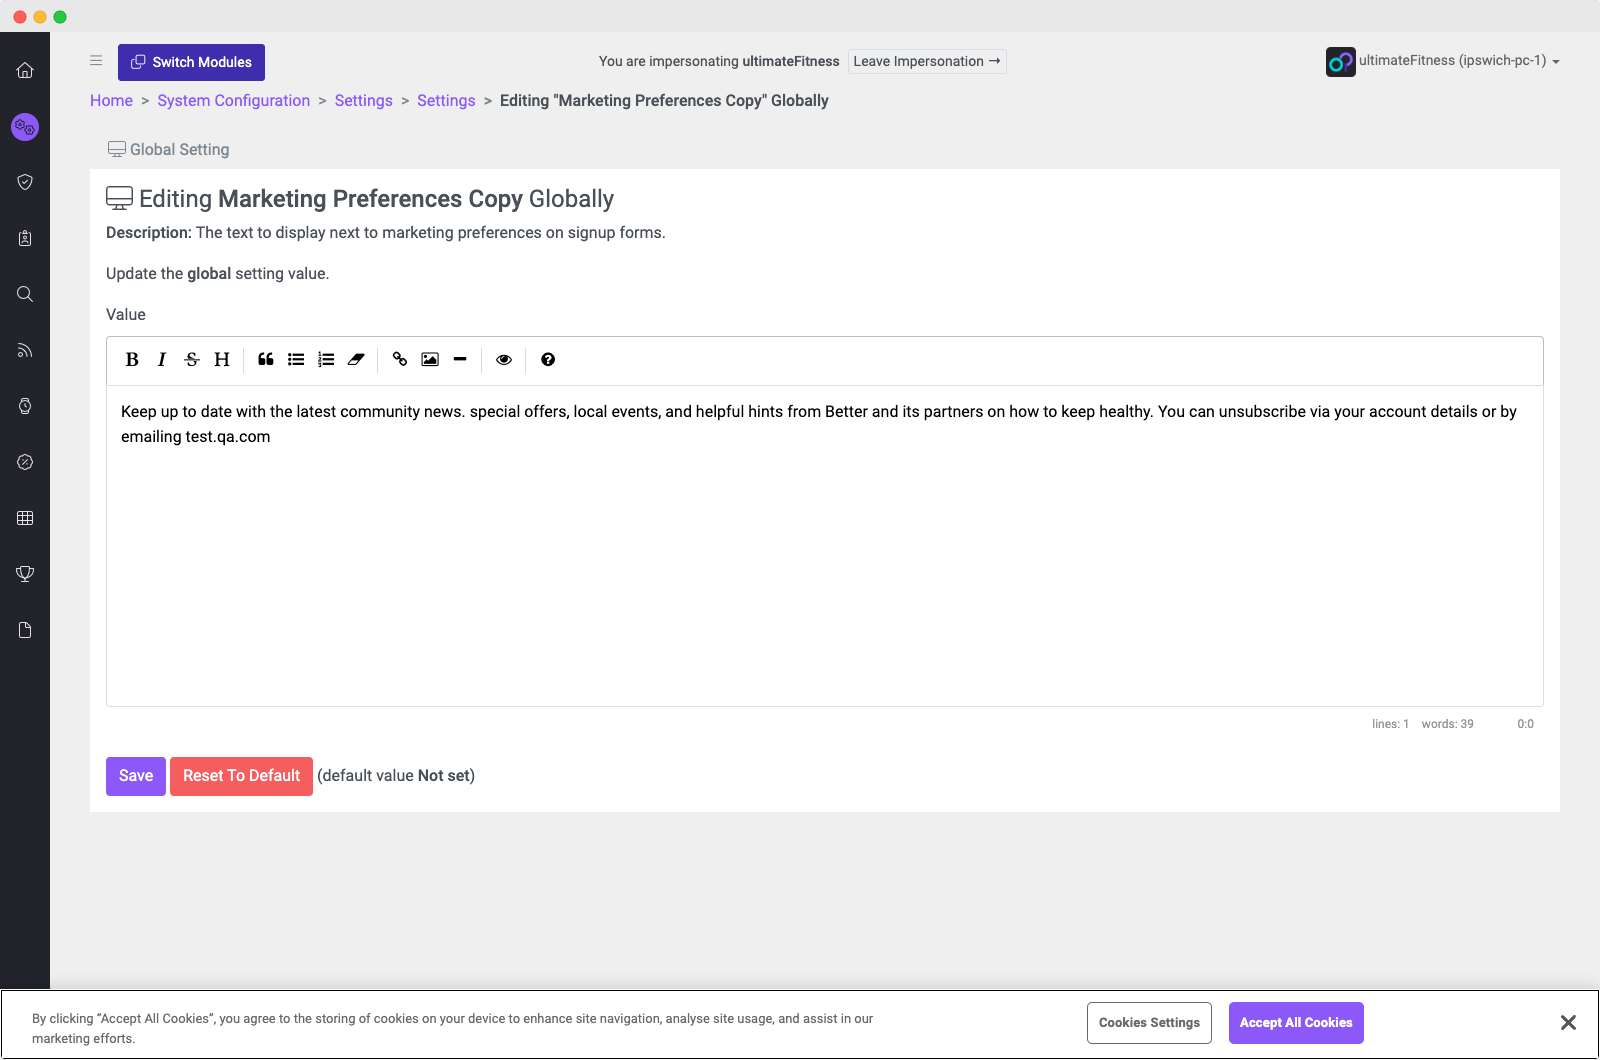
Task: Click the Switch Modules button
Action: (191, 62)
